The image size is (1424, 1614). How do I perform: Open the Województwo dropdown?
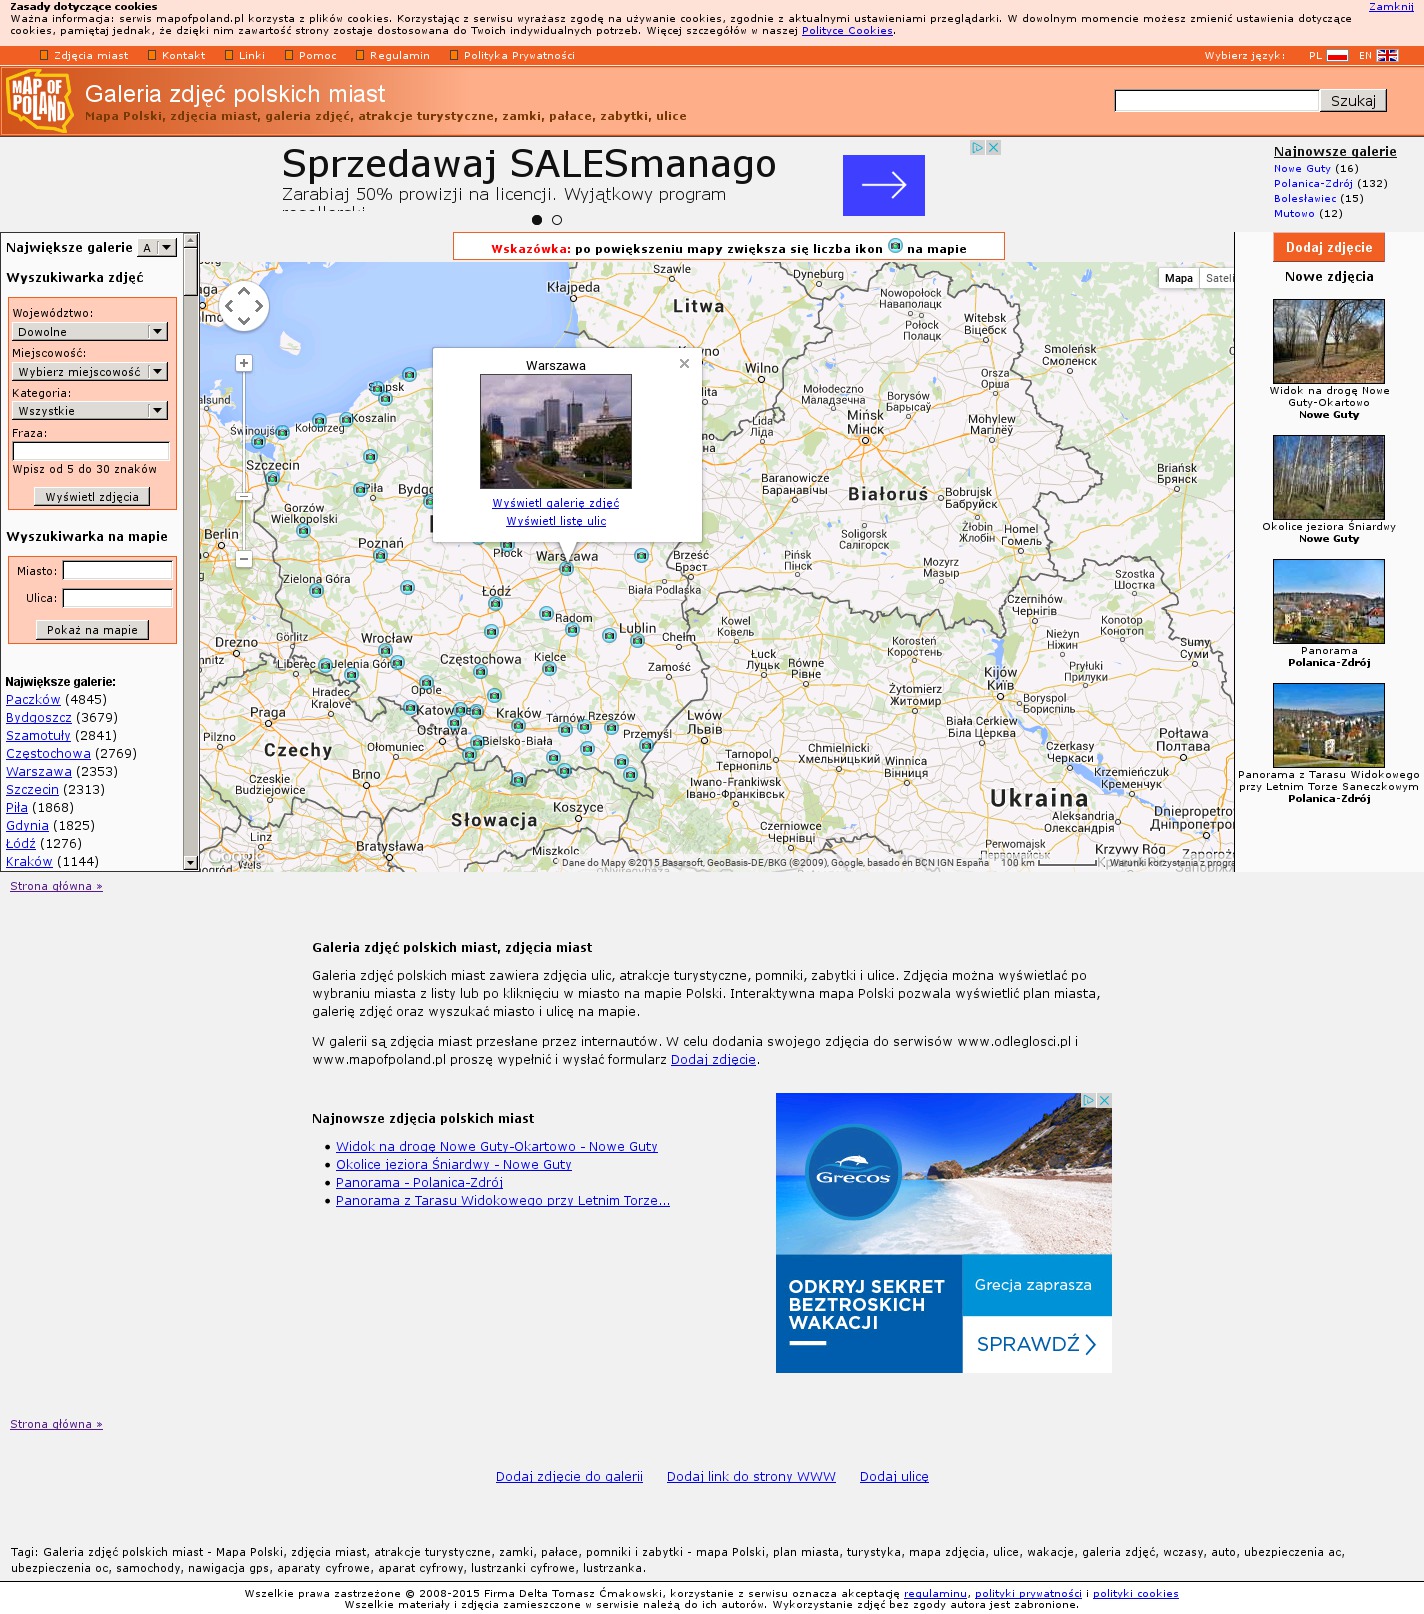[89, 331]
